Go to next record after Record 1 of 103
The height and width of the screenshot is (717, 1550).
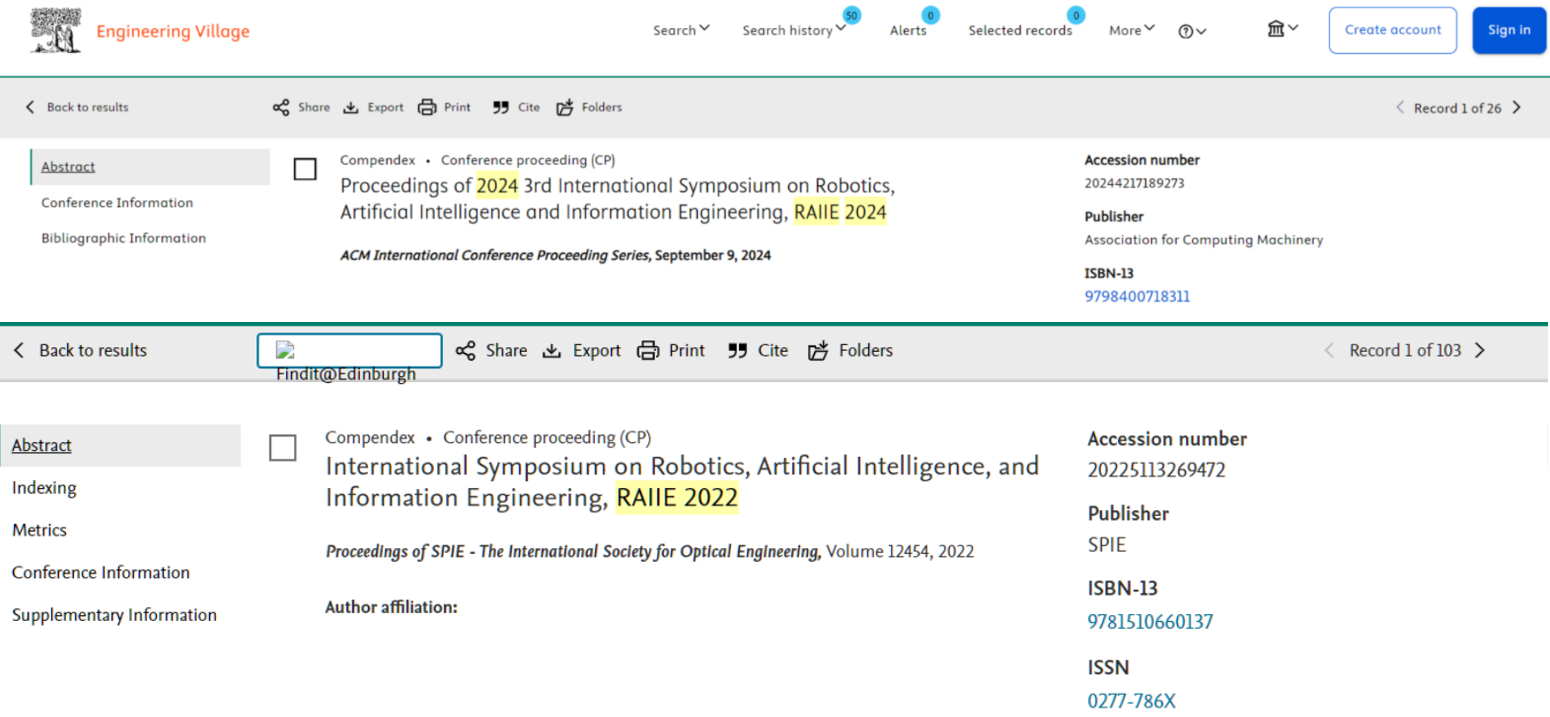click(x=1480, y=350)
